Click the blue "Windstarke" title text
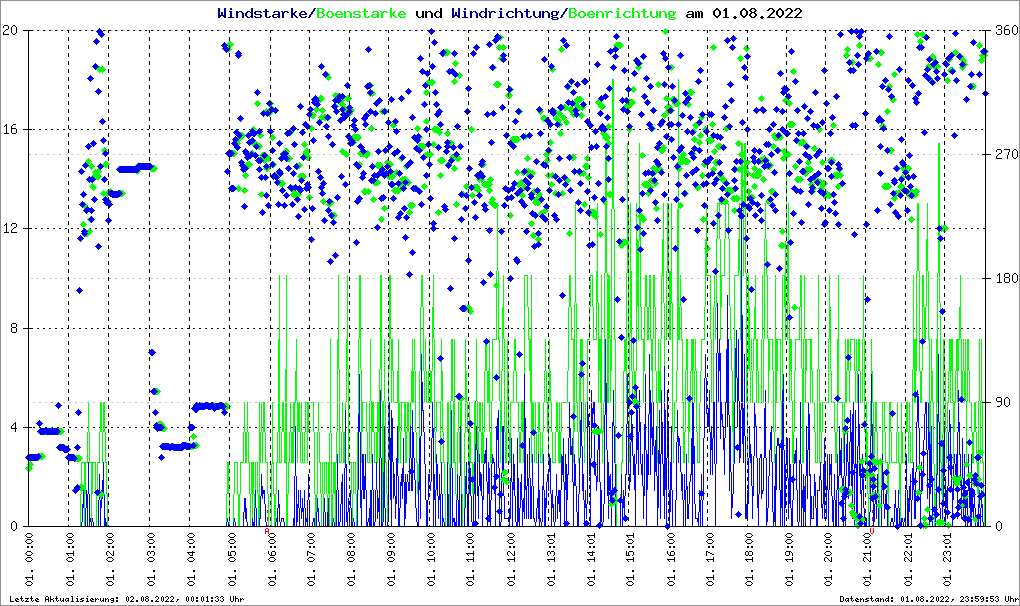Viewport: 1020px width, 606px height. (x=264, y=14)
